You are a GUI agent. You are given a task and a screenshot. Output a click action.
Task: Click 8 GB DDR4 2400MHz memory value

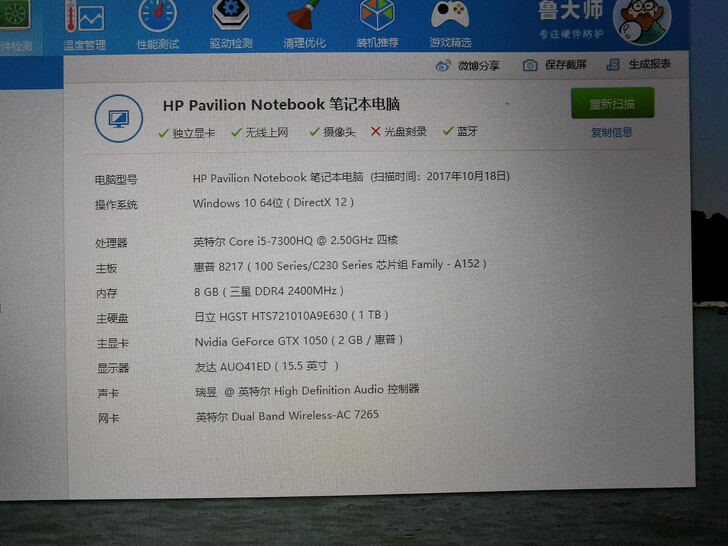tap(269, 291)
